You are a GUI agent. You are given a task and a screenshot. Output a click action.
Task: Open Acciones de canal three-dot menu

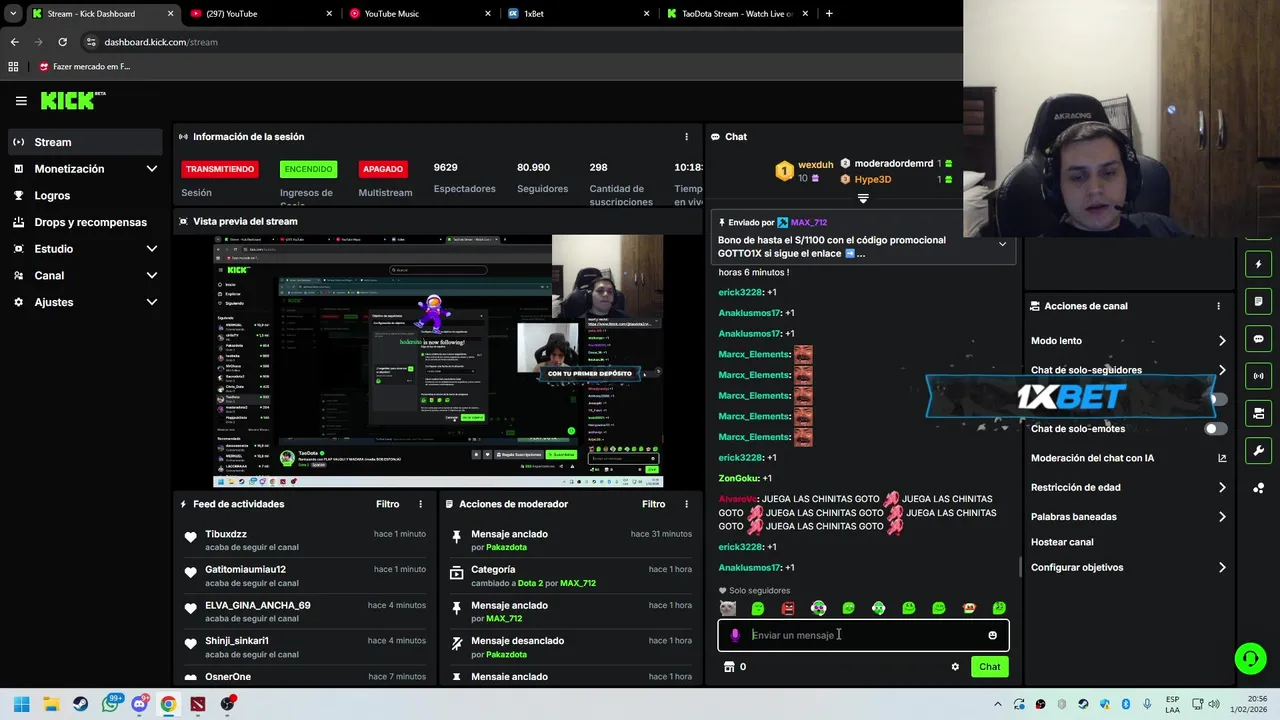coord(1218,306)
